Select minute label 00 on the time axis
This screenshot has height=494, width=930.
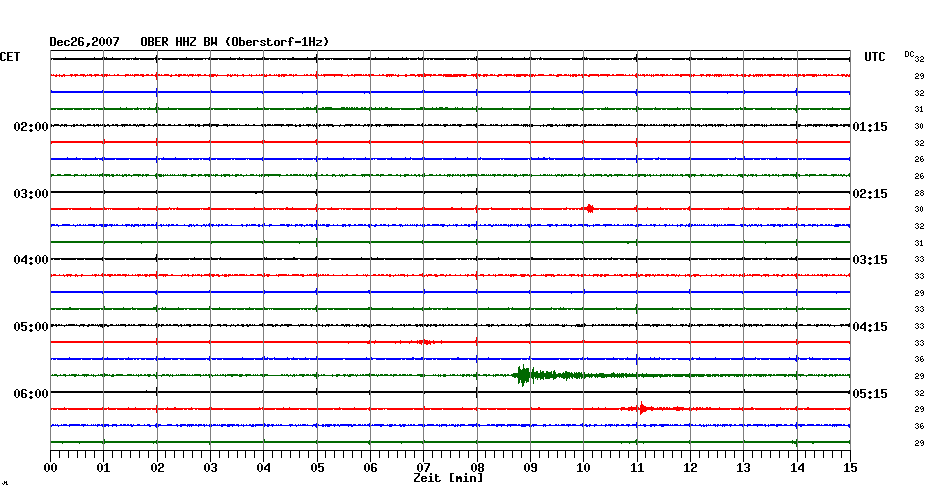[50, 468]
